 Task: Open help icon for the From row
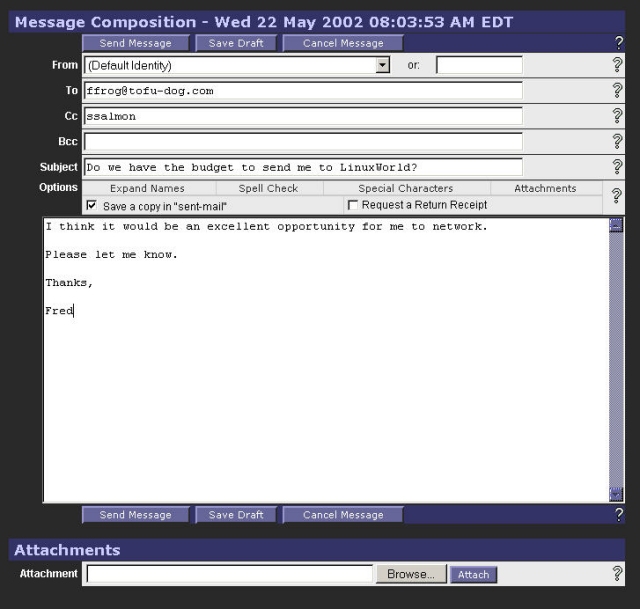pyautogui.click(x=617, y=64)
